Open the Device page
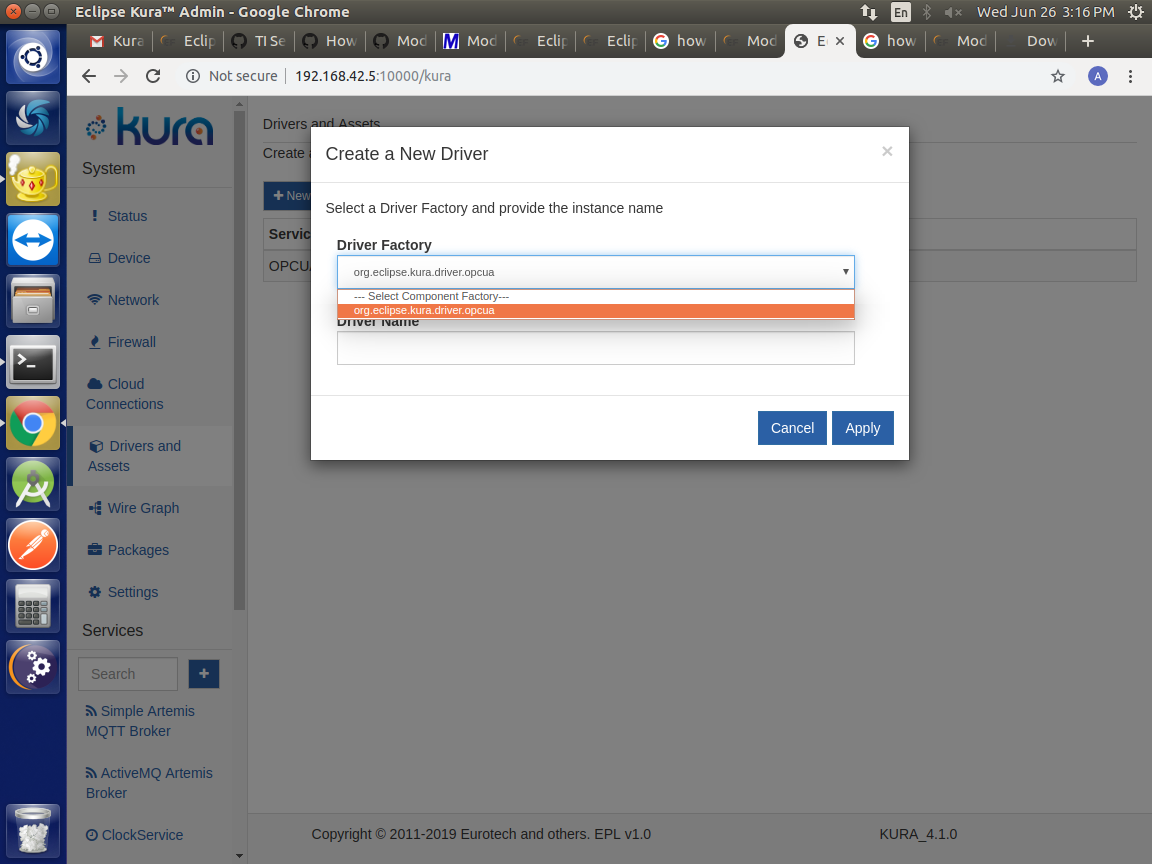 (x=120, y=258)
